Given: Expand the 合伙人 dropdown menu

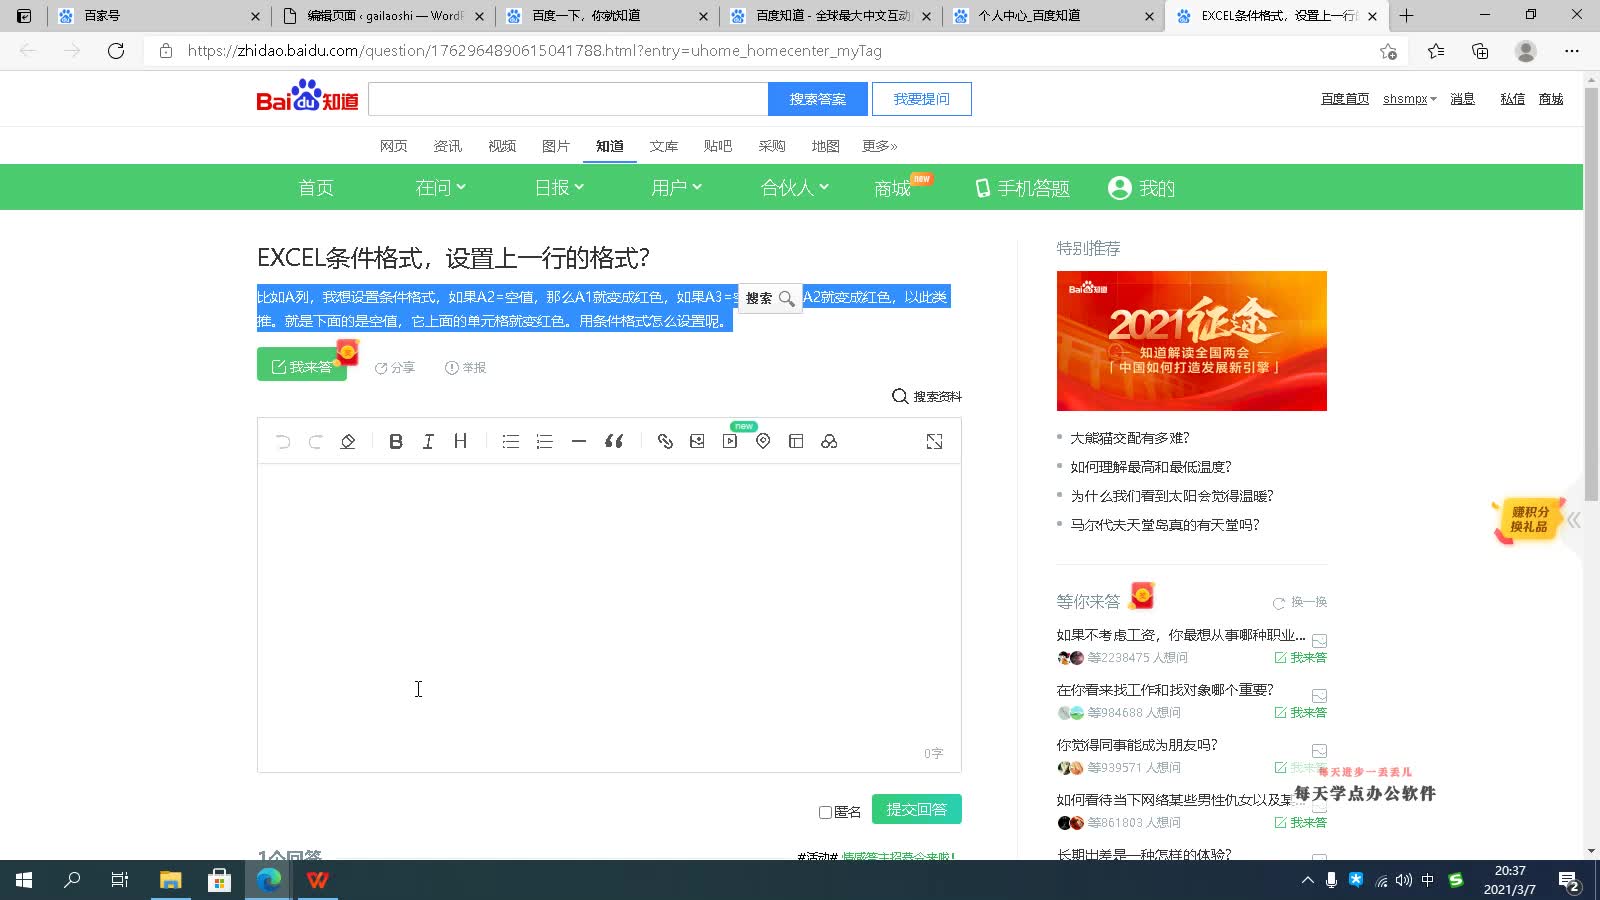Looking at the screenshot, I should tap(795, 187).
